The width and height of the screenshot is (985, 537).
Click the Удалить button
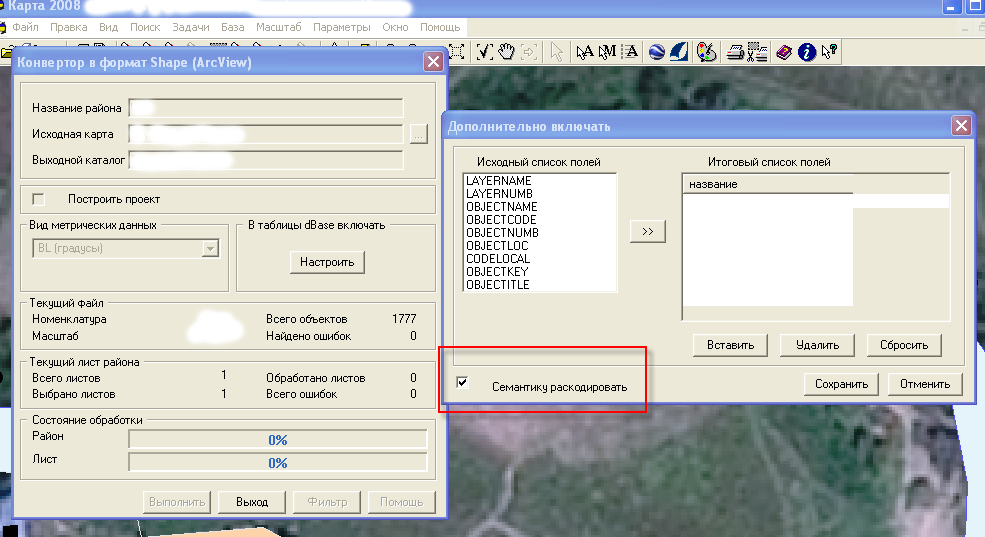coord(817,345)
